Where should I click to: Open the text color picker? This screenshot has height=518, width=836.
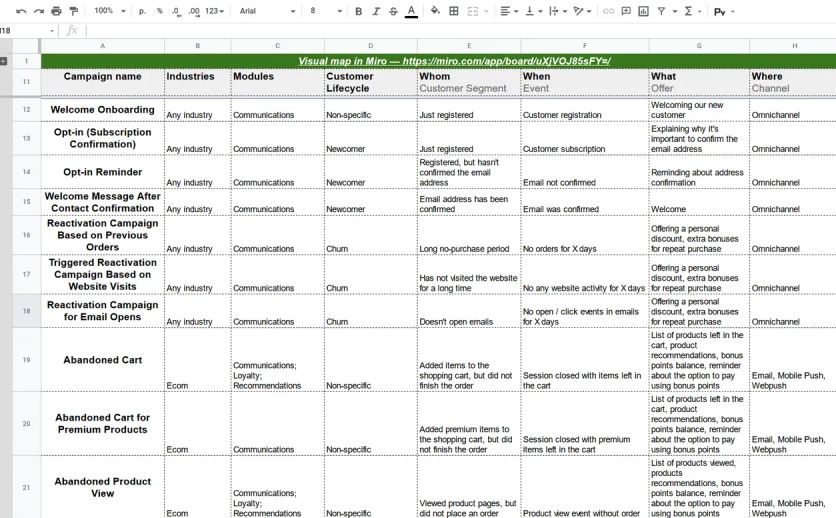(x=411, y=11)
